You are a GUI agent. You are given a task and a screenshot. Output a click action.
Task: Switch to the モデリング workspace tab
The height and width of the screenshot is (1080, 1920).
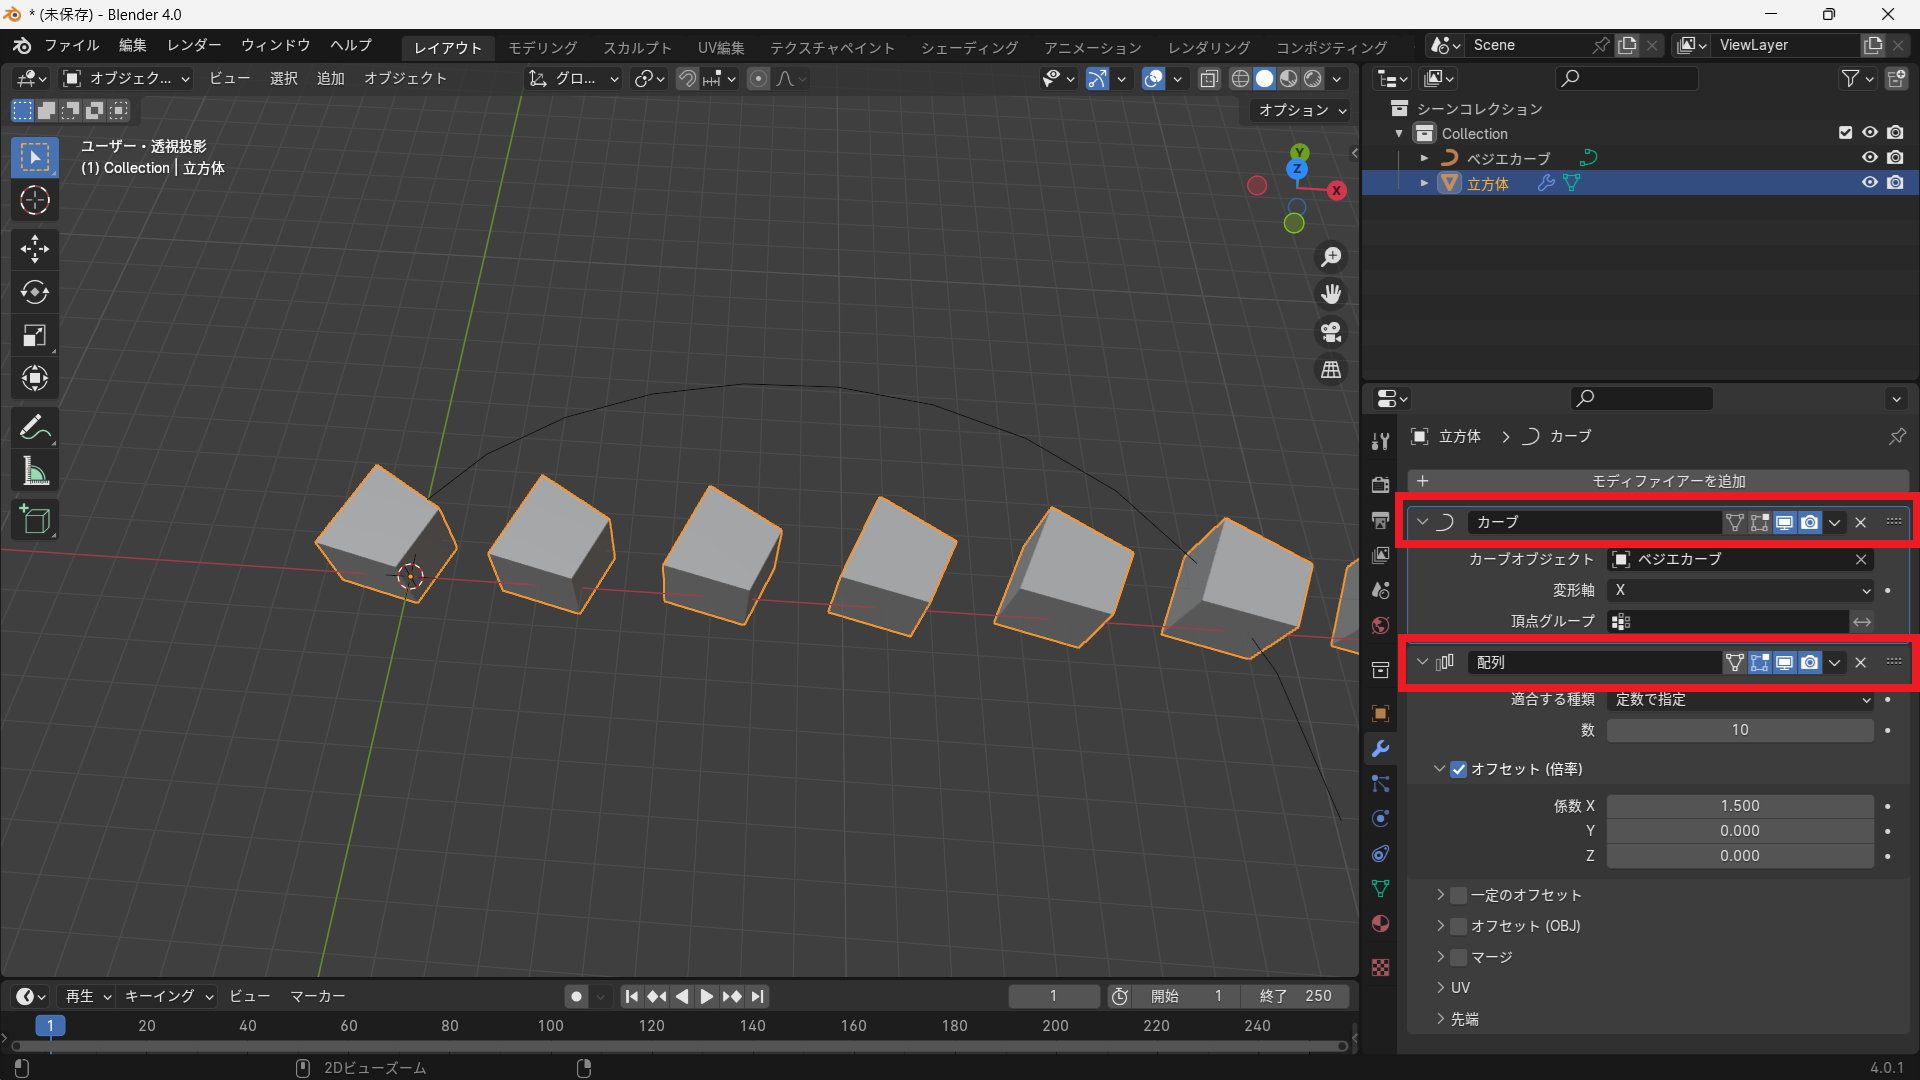(543, 47)
